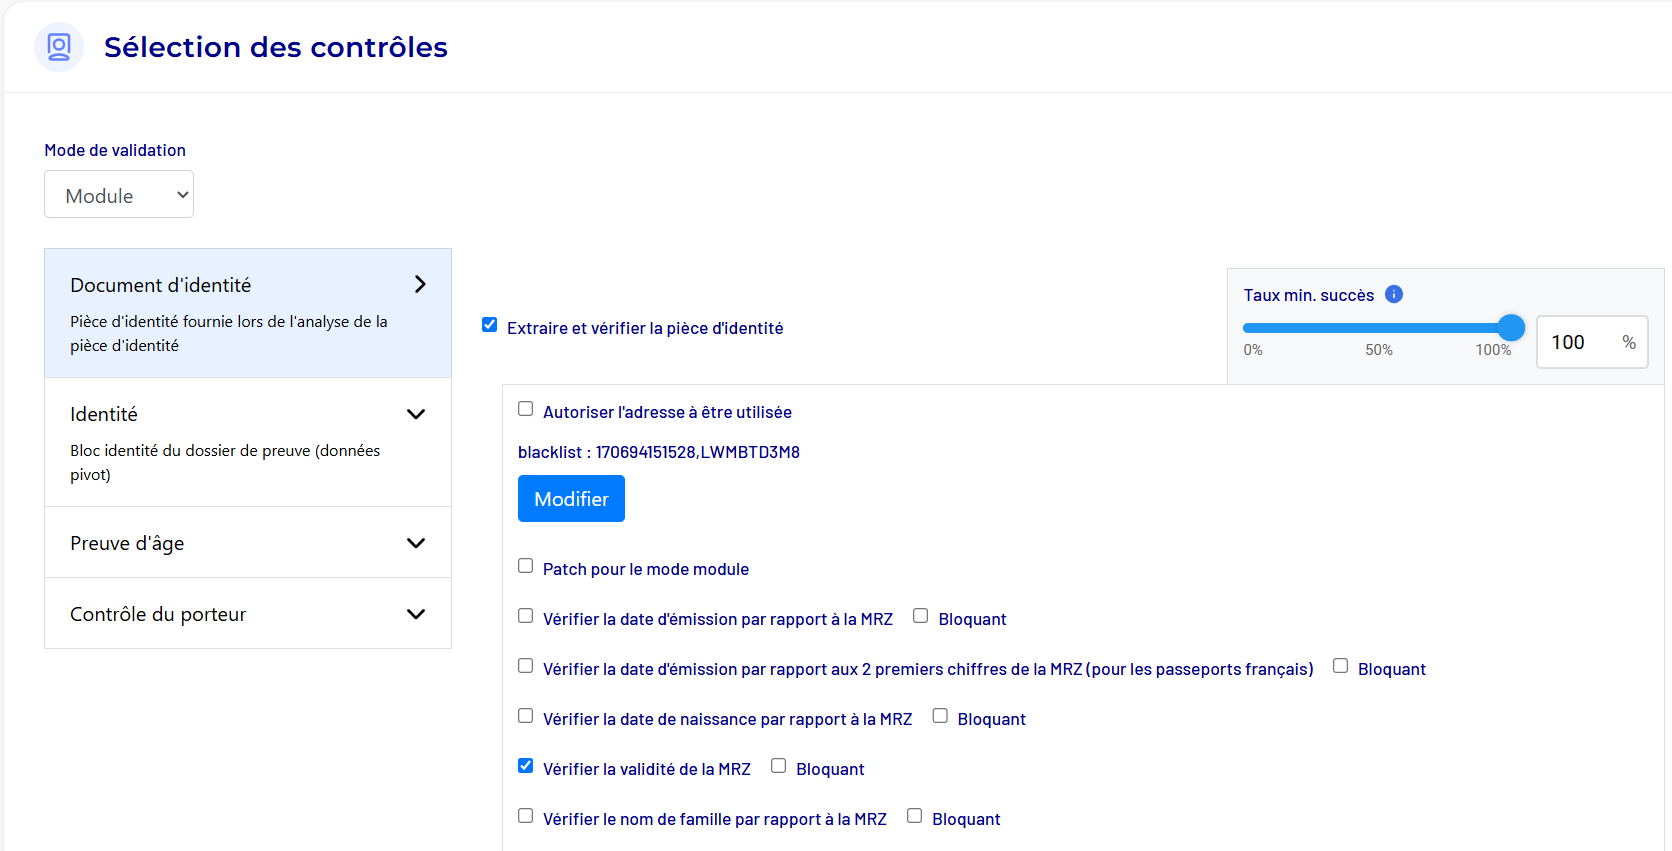
Task: Click the identity badge icon beside the title
Action: pos(59,47)
